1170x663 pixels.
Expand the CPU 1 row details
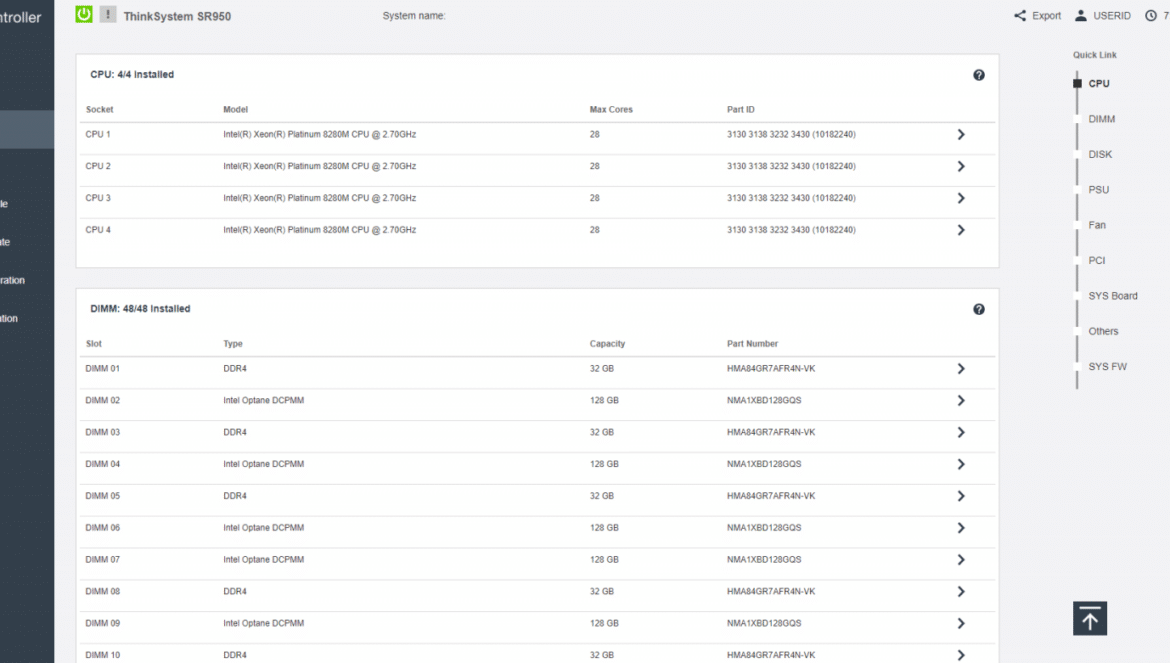click(961, 135)
